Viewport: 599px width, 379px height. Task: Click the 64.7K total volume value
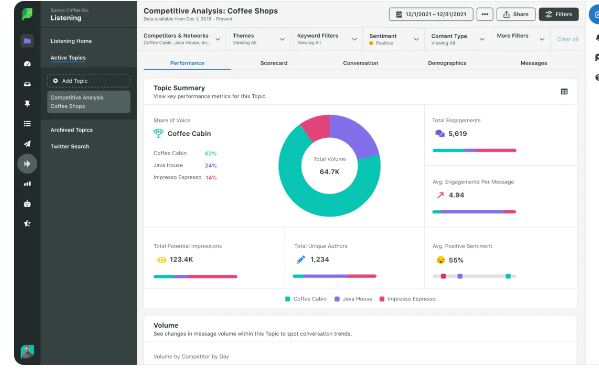[x=329, y=172]
